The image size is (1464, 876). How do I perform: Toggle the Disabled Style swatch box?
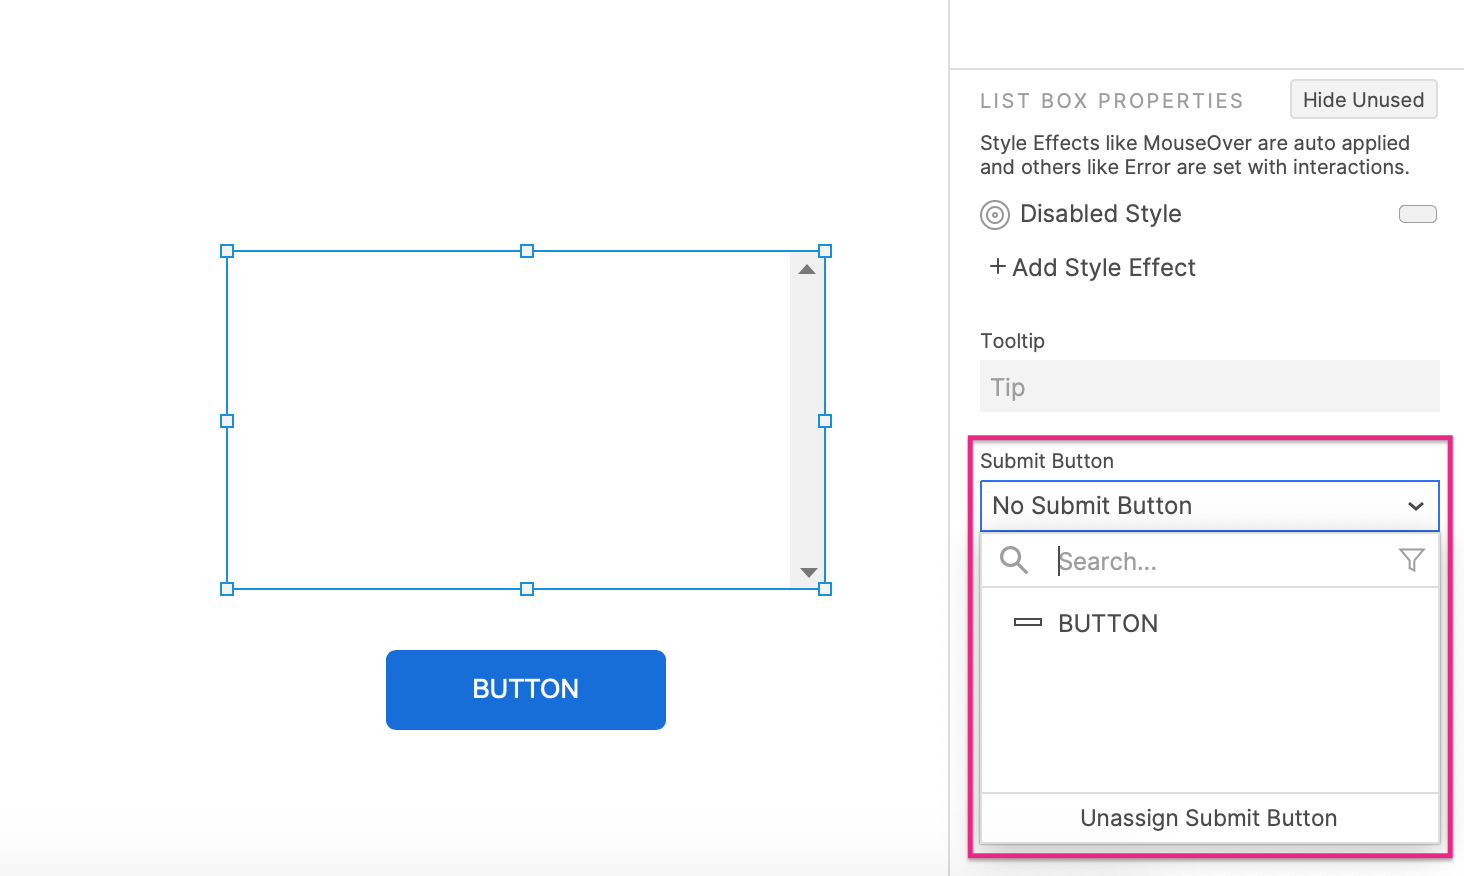1417,214
